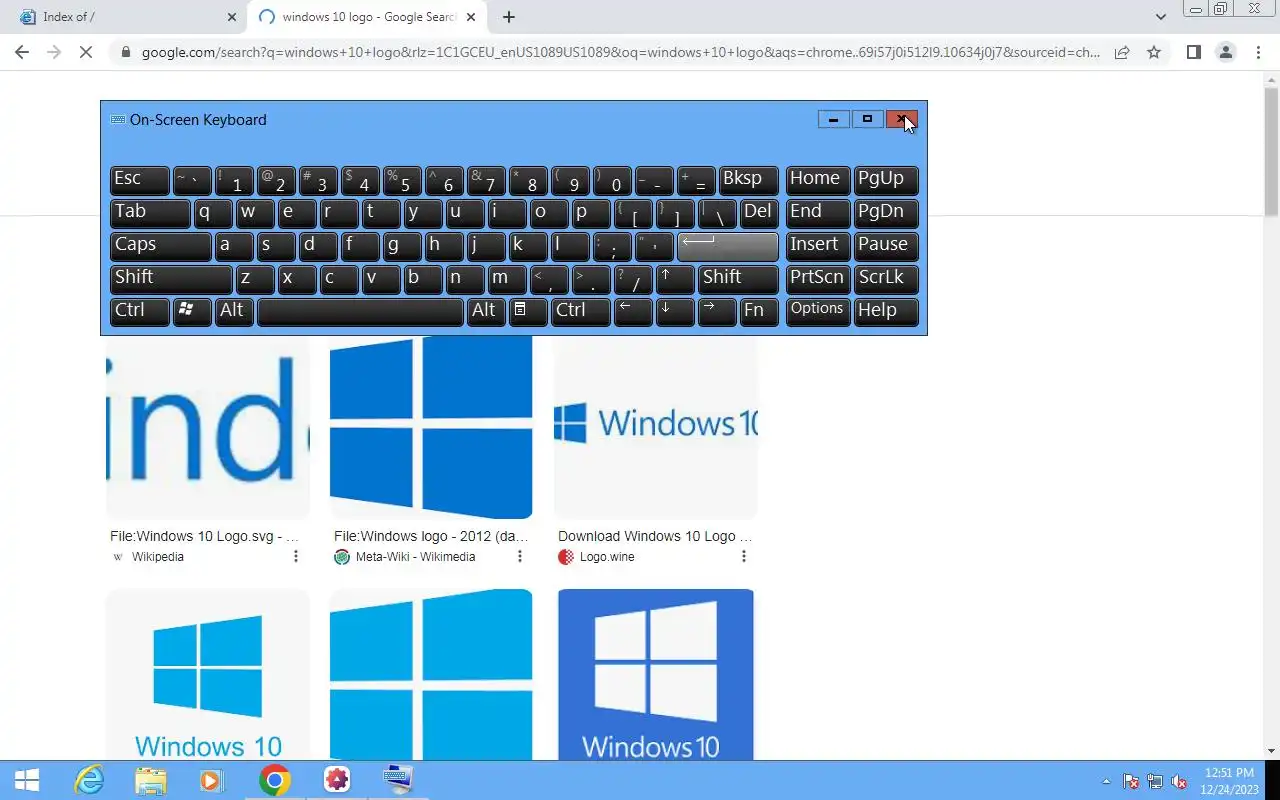Click the Options key on On-Screen Keyboard
The width and height of the screenshot is (1280, 800).
pyautogui.click(x=818, y=311)
